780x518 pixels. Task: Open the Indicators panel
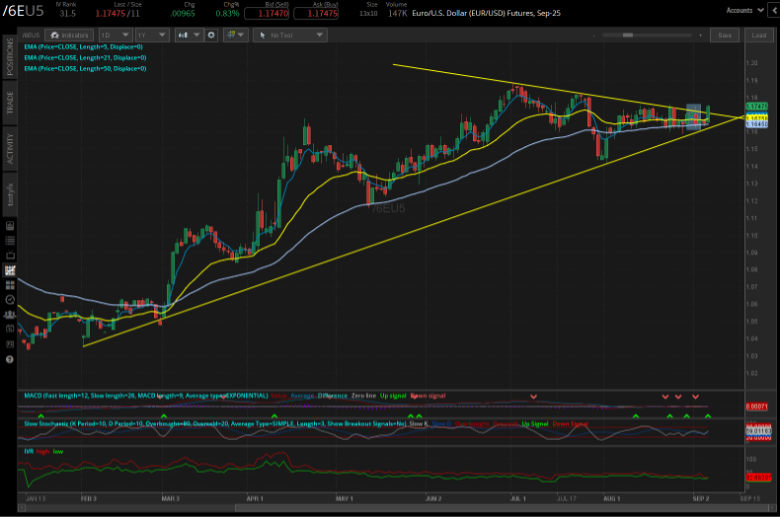[69, 35]
